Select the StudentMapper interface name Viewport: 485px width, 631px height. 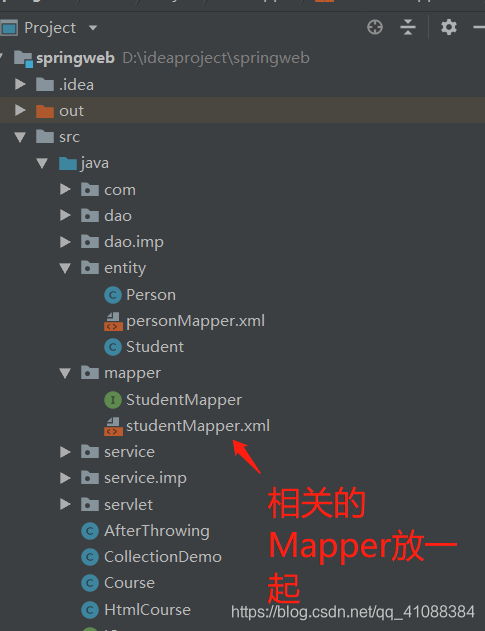pos(184,400)
